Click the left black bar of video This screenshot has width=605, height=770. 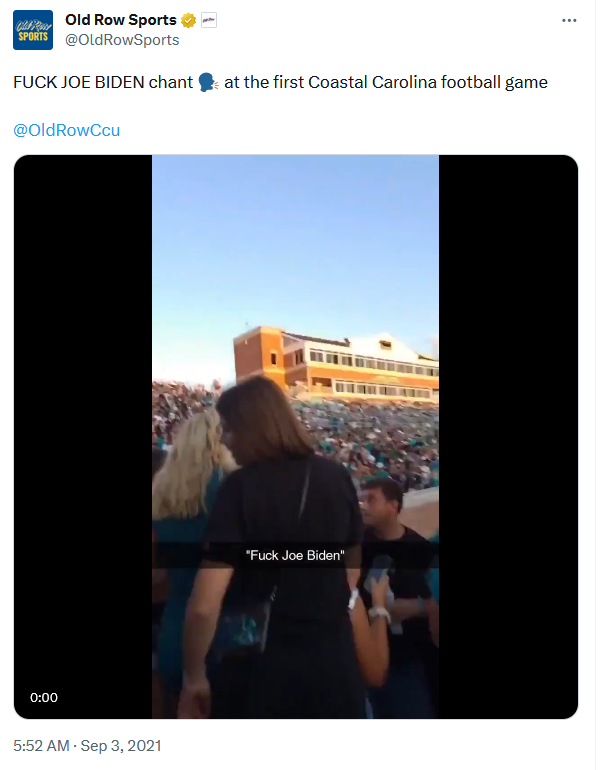pyautogui.click(x=83, y=437)
